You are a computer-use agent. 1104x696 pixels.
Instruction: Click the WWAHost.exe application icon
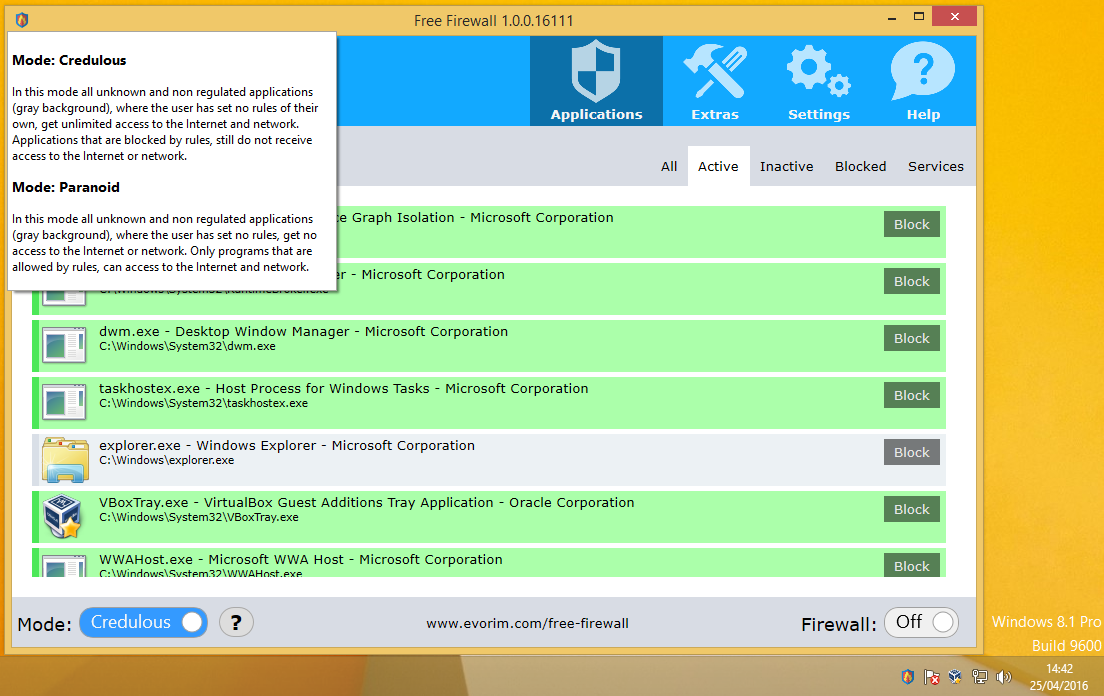click(x=64, y=566)
